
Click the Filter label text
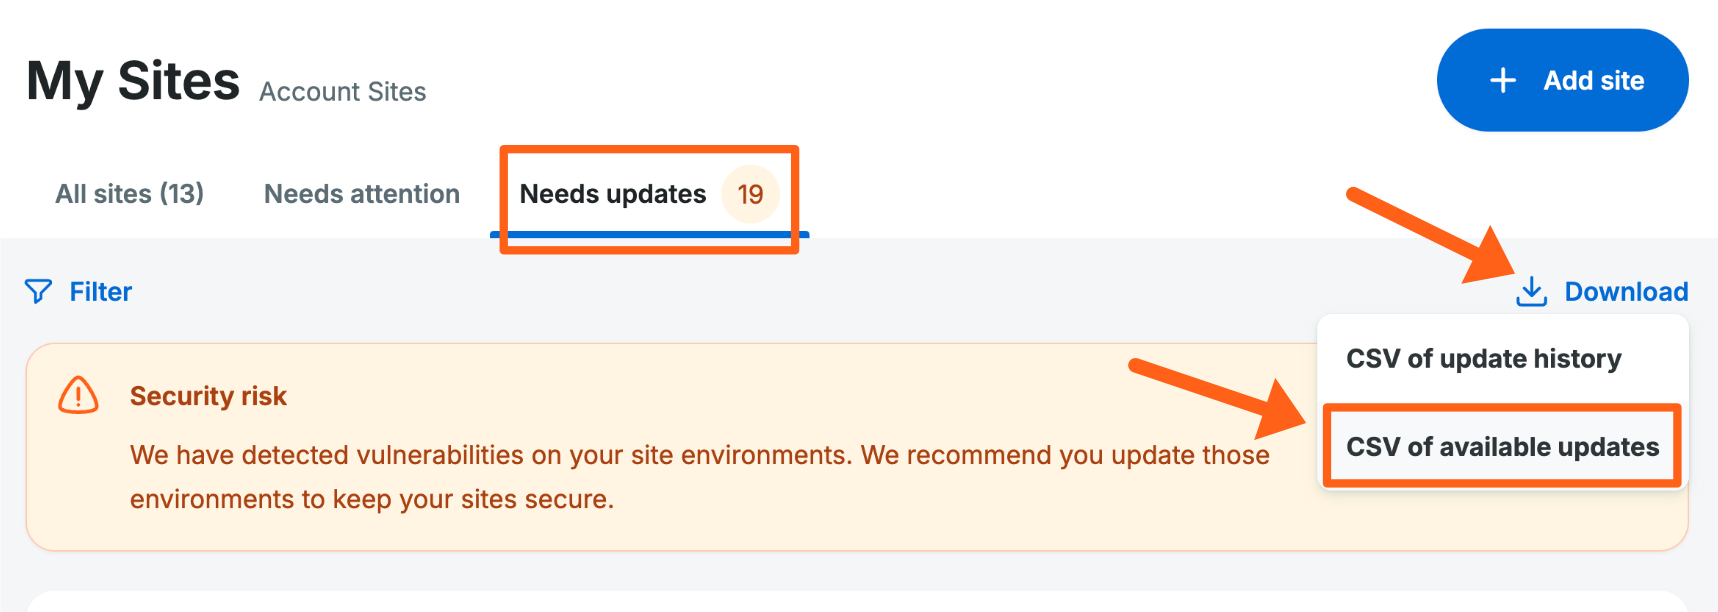pyautogui.click(x=100, y=292)
